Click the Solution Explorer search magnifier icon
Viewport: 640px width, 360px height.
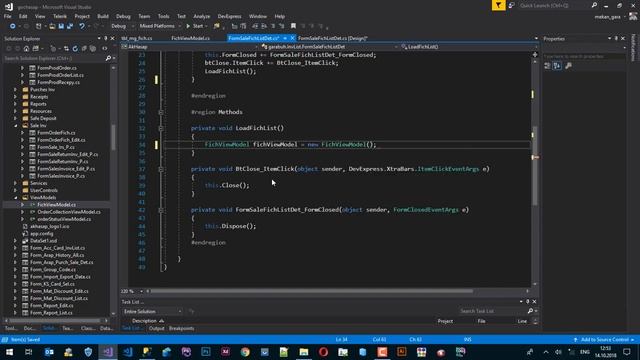(108, 58)
